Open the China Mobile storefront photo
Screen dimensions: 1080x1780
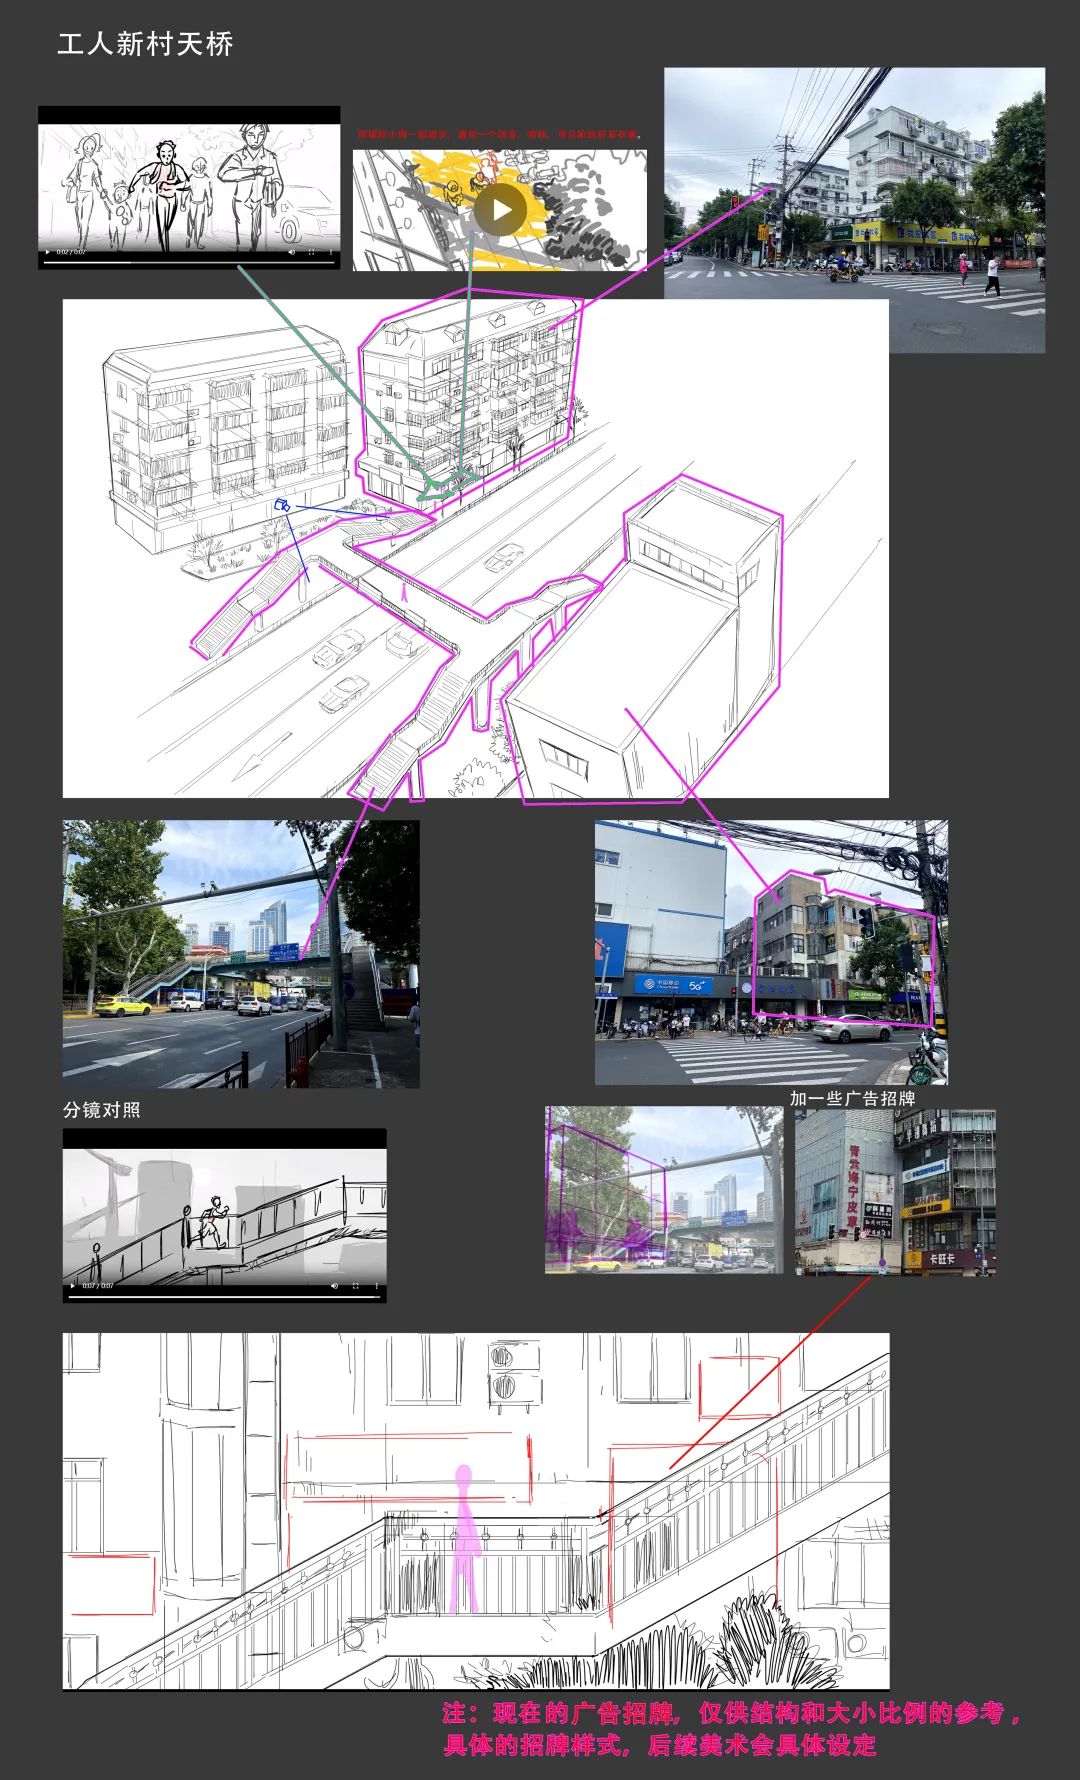pos(770,952)
